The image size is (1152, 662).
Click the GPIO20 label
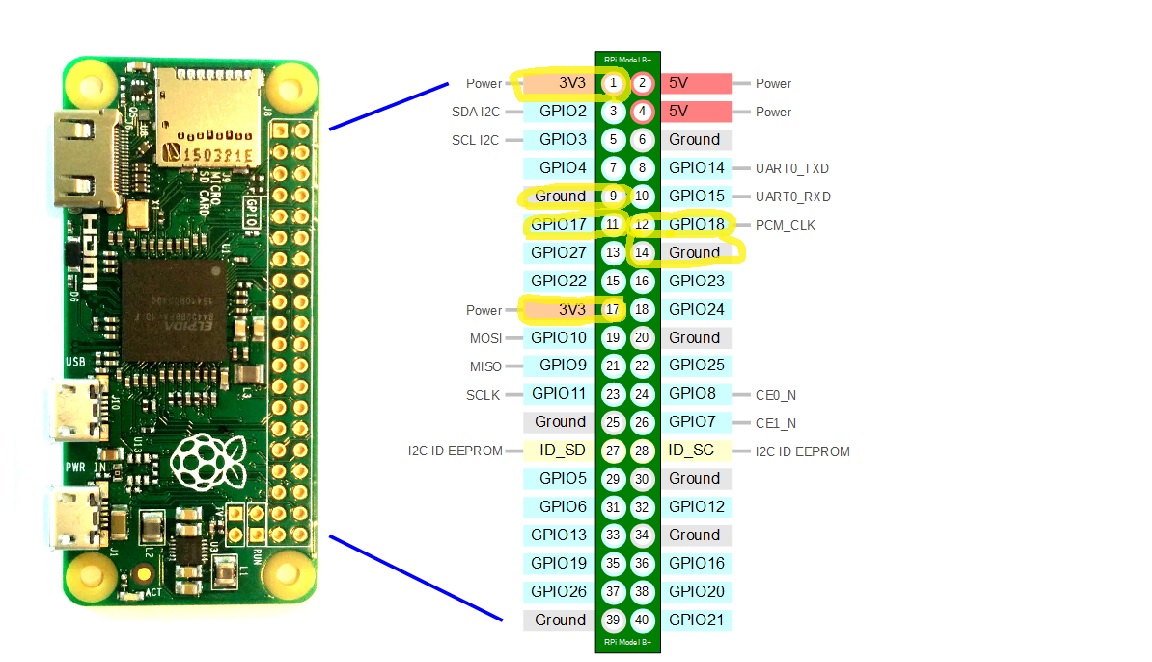point(696,591)
